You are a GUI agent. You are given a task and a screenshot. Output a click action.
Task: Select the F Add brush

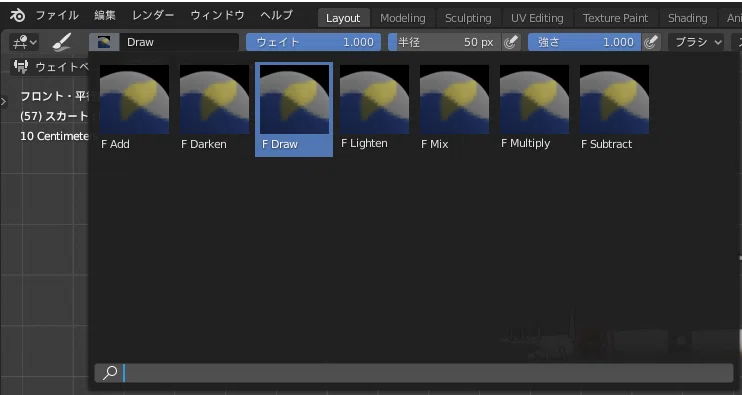tap(134, 109)
